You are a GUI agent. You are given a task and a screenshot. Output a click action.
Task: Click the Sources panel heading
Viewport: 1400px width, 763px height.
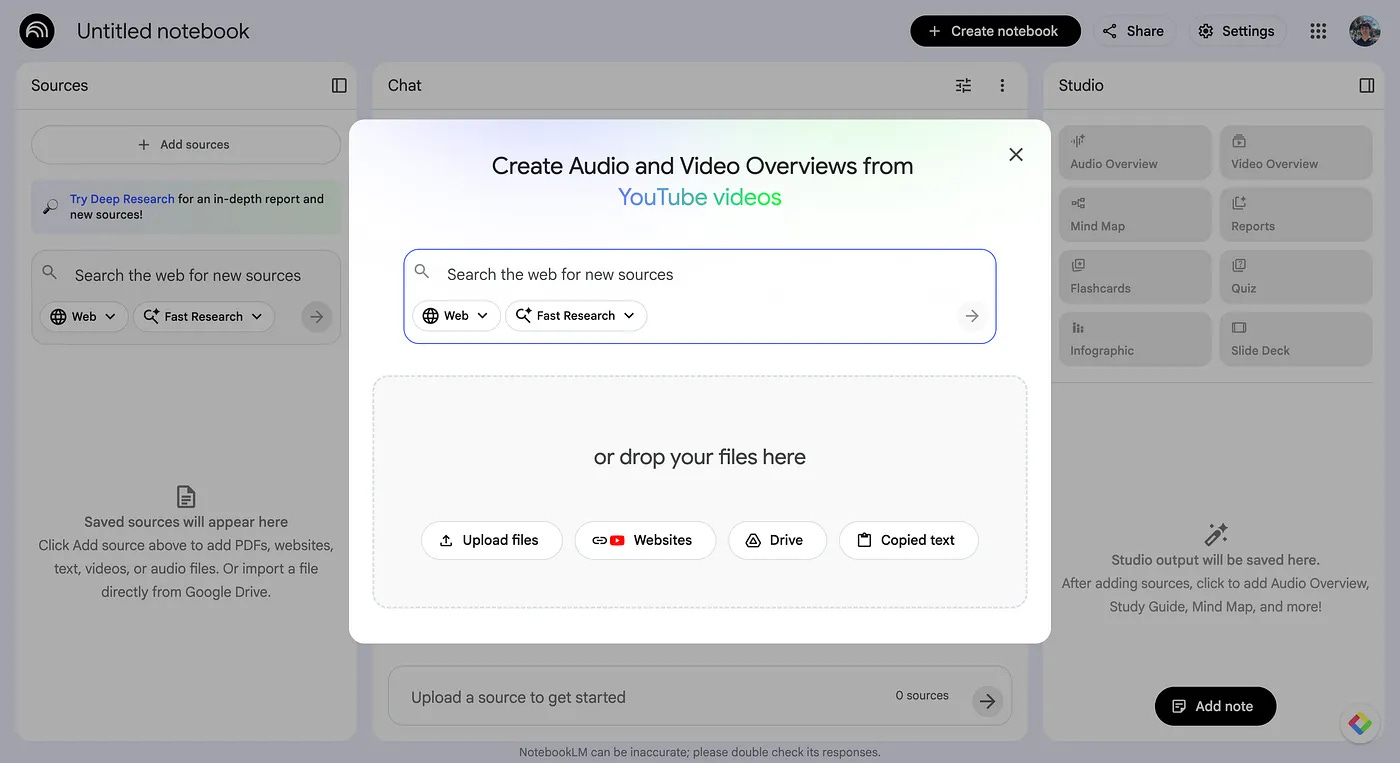point(60,85)
